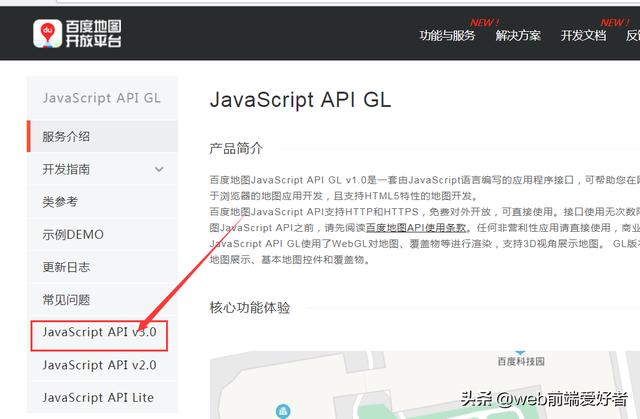
Task: Open 示例DEMO in the sidebar
Action: coord(102,234)
